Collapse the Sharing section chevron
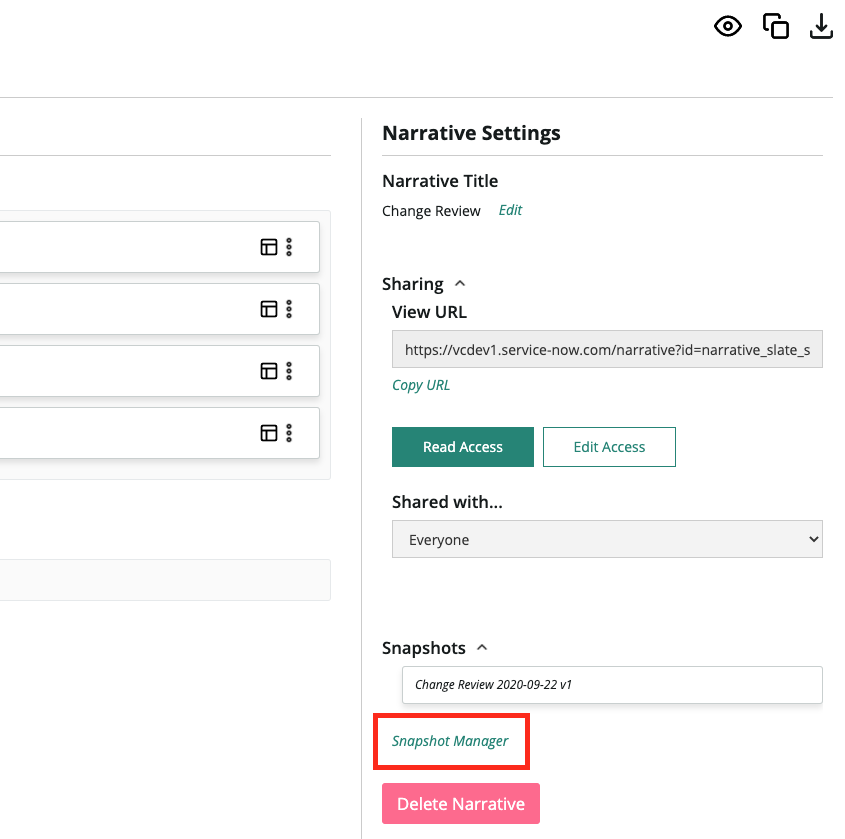The height and width of the screenshot is (839, 845). [460, 283]
